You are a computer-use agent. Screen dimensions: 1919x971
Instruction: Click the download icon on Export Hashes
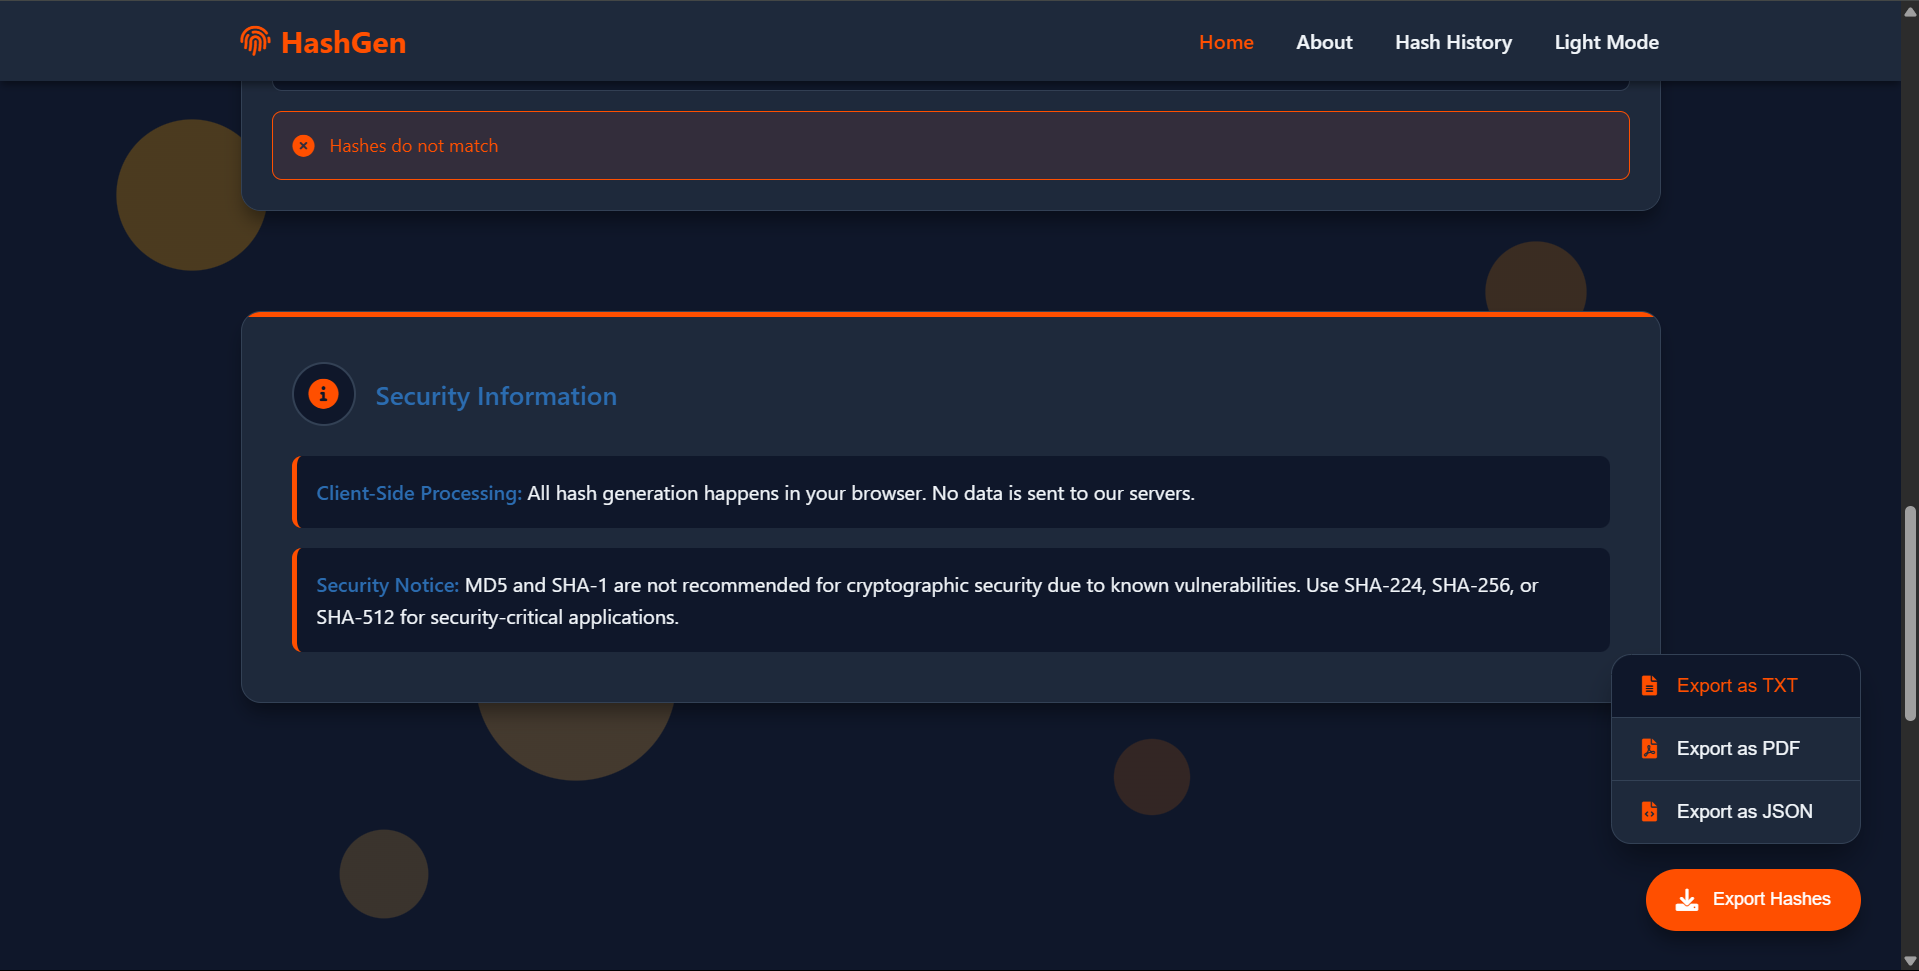pos(1687,900)
